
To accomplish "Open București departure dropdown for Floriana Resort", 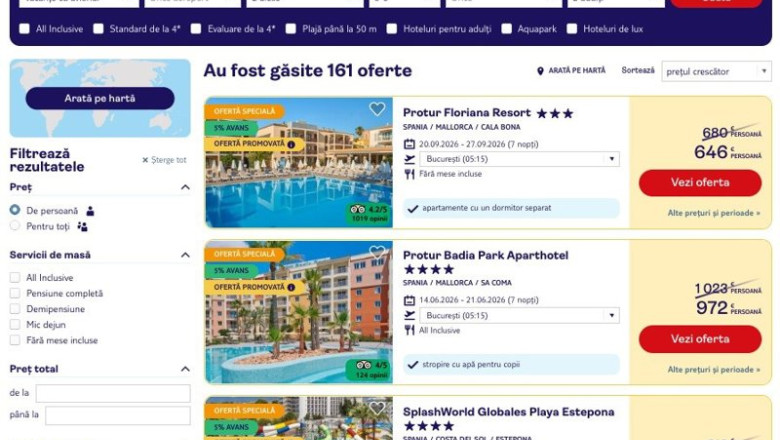I will 519,159.
